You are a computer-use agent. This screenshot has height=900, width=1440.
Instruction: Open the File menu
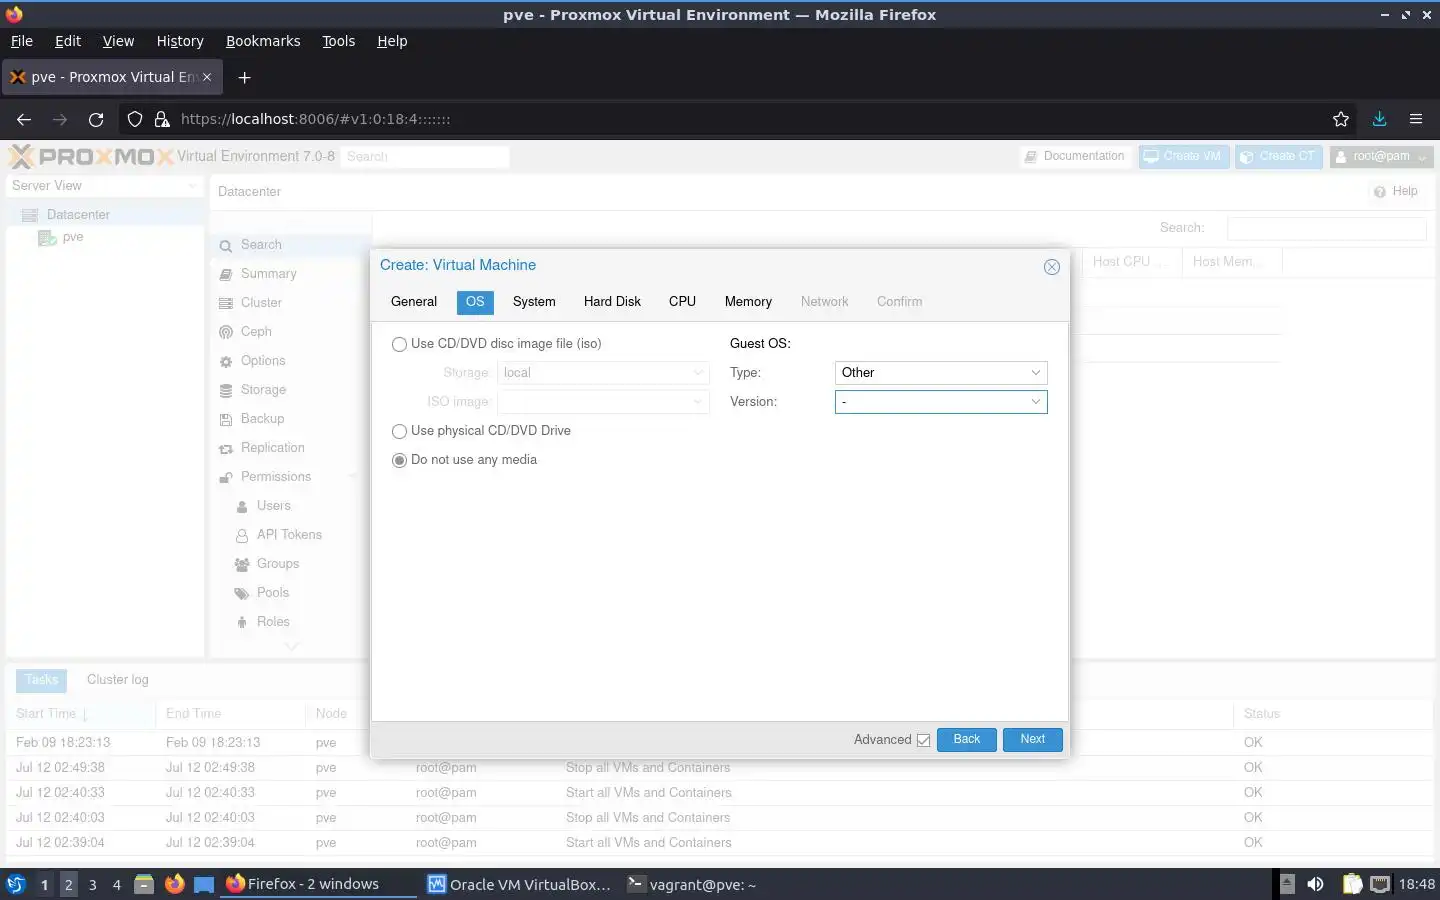tap(22, 41)
